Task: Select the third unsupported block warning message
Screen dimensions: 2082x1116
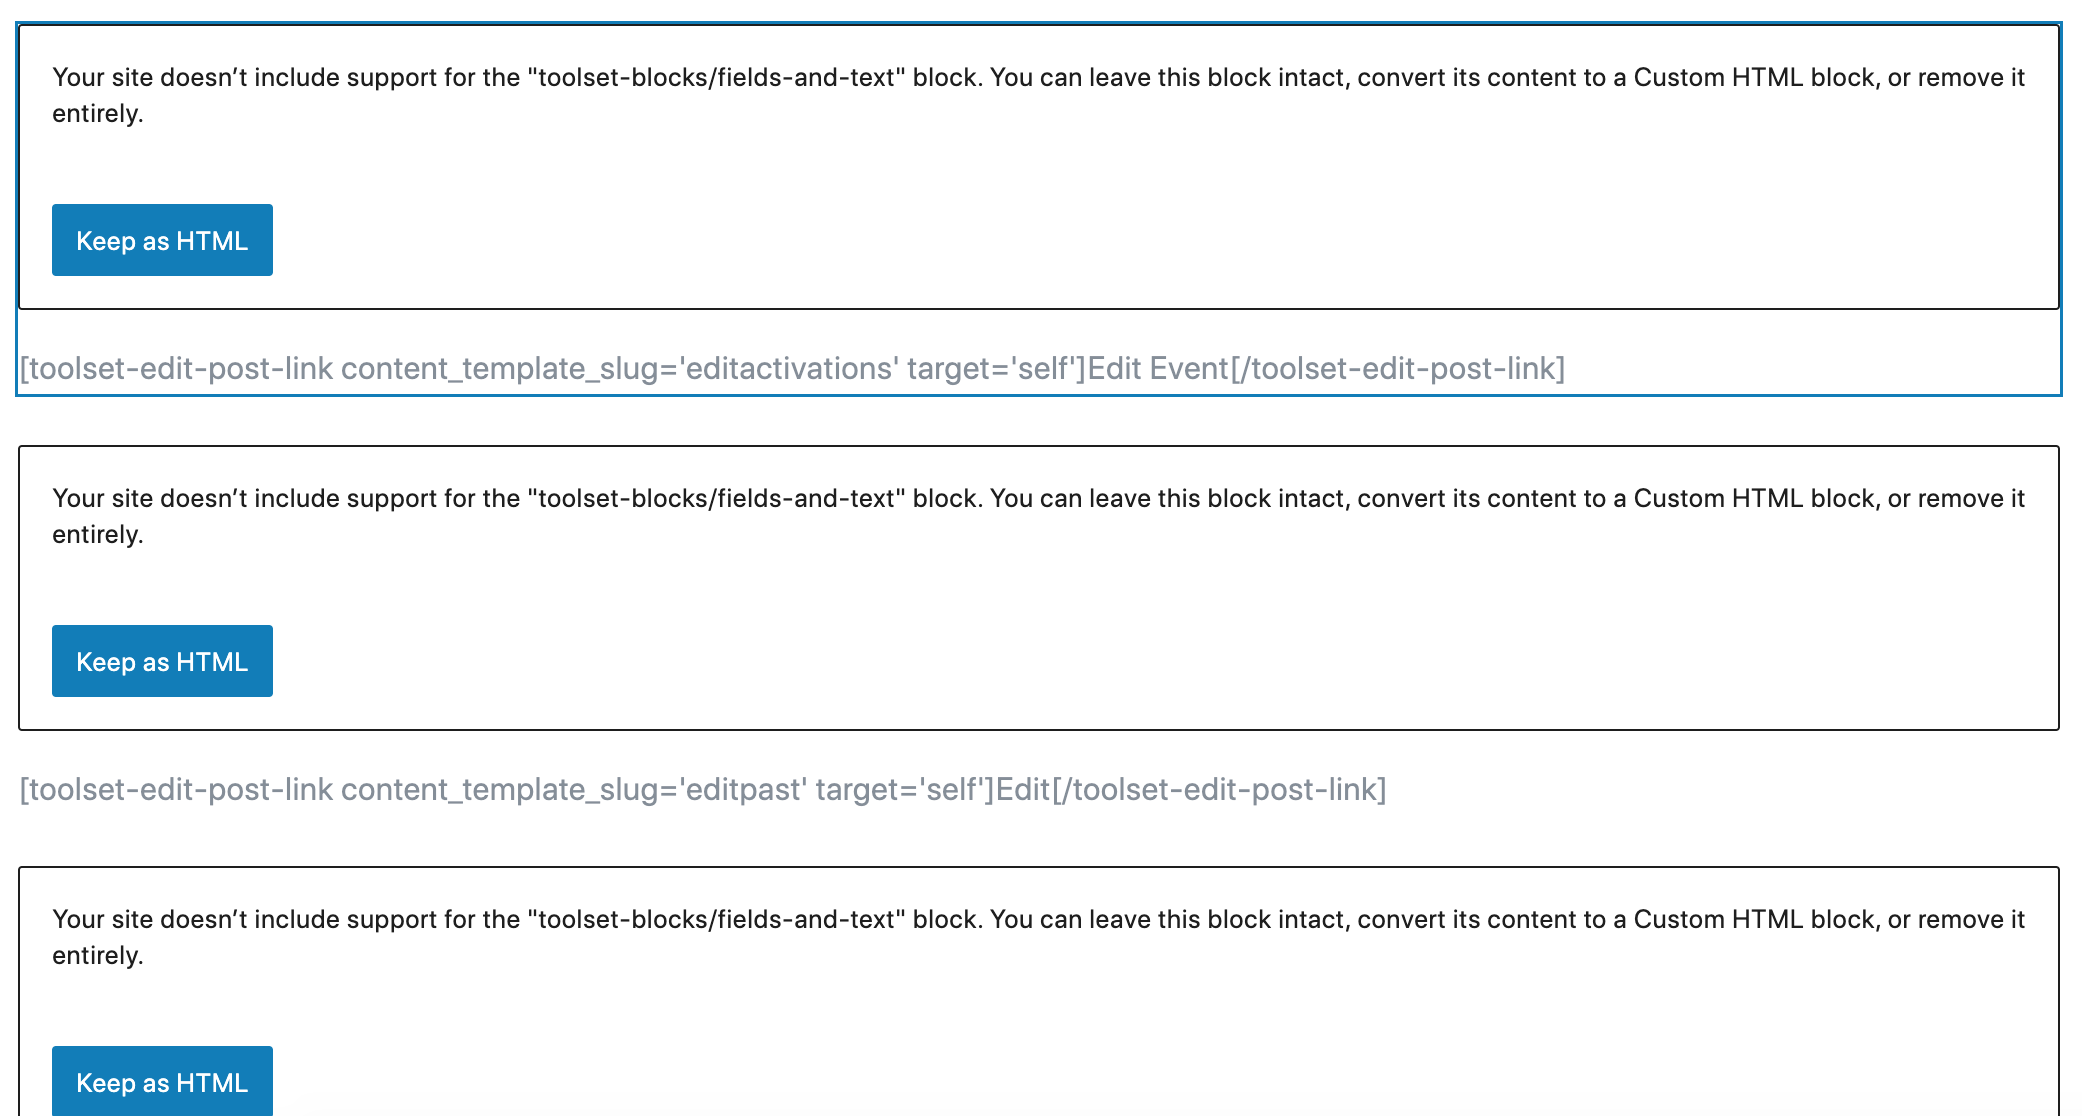Action: coord(1038,937)
